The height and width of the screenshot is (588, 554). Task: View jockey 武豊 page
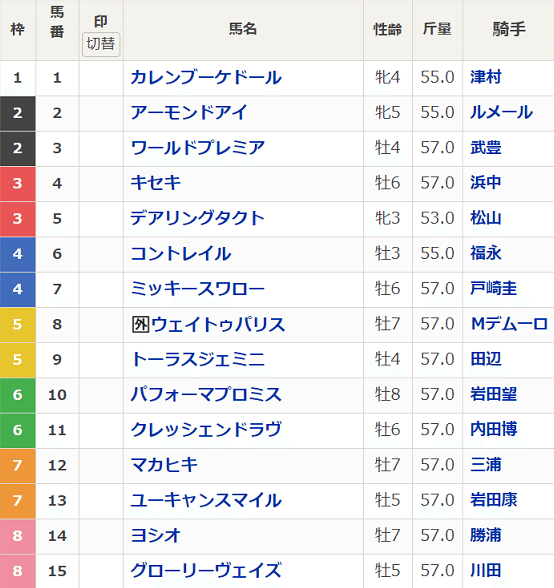[x=486, y=148]
